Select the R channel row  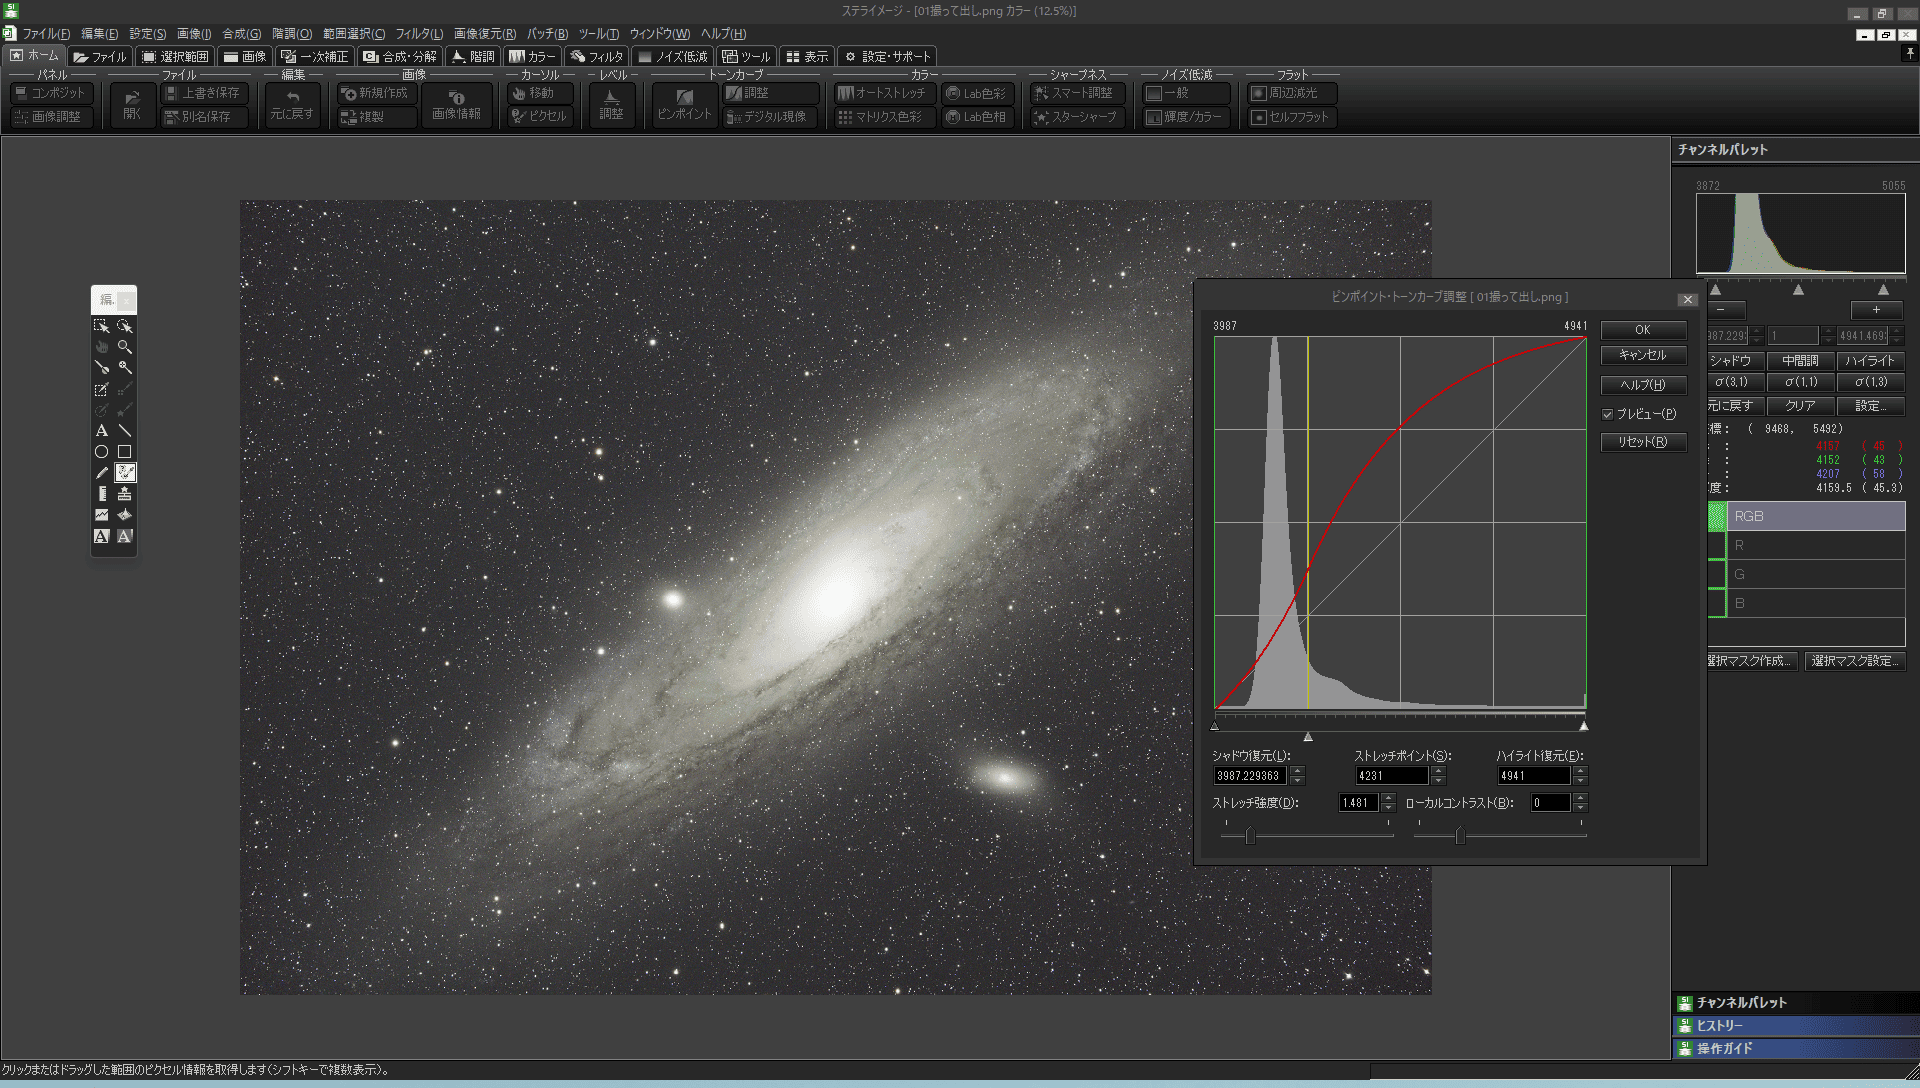tap(1814, 545)
